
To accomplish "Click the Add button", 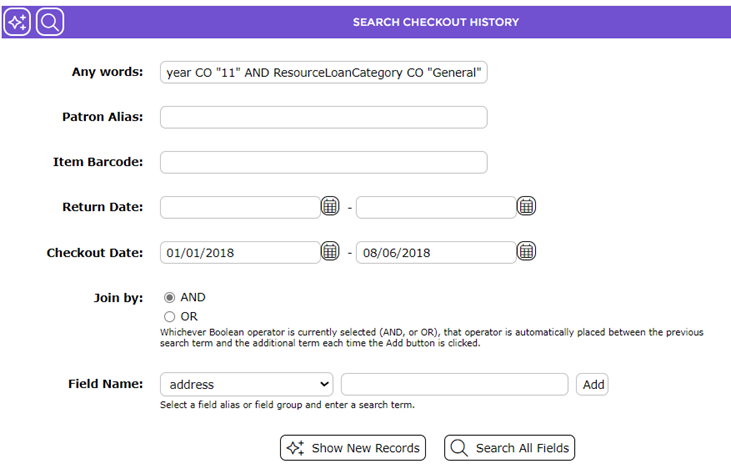I will point(592,385).
